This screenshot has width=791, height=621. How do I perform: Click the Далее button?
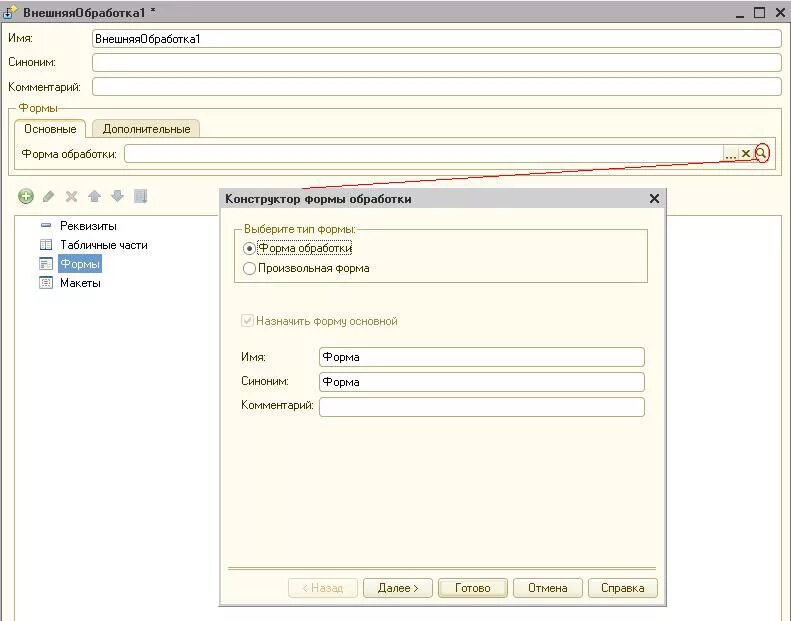398,588
